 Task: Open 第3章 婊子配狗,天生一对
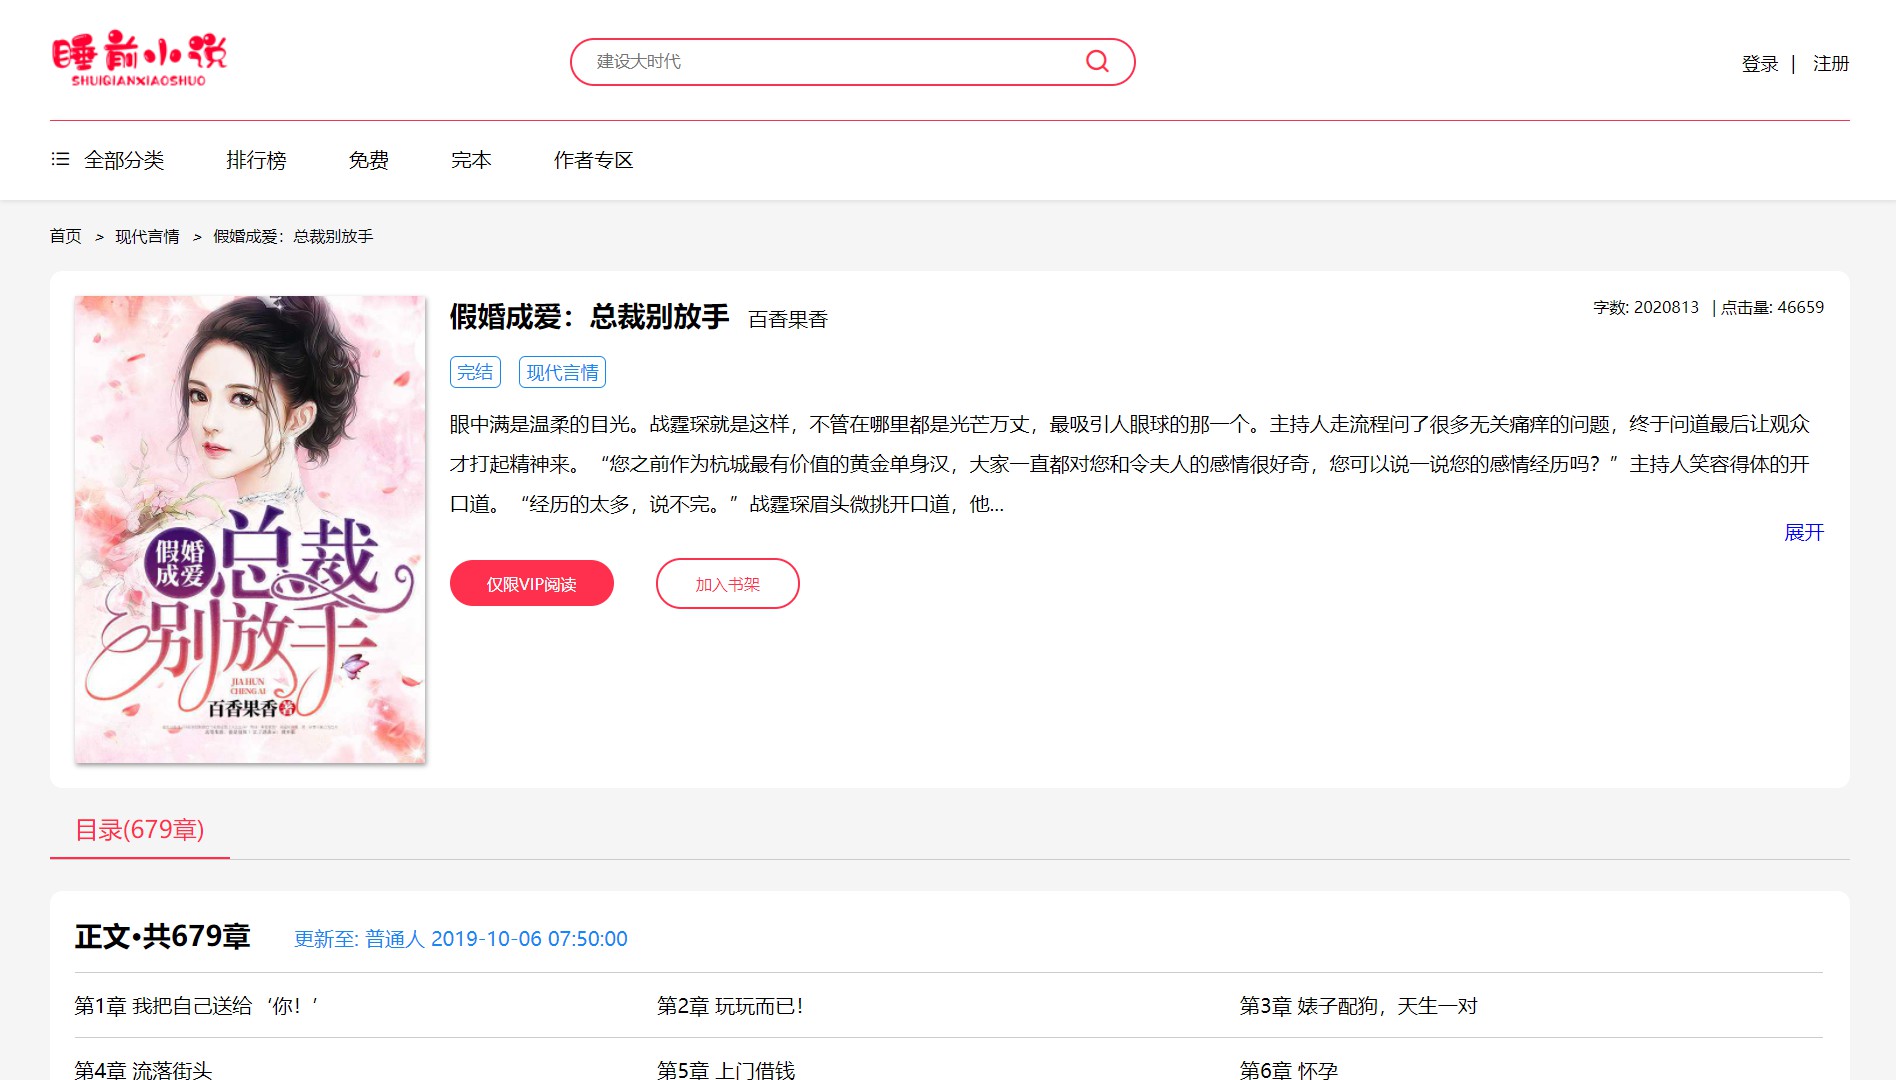(1359, 1006)
